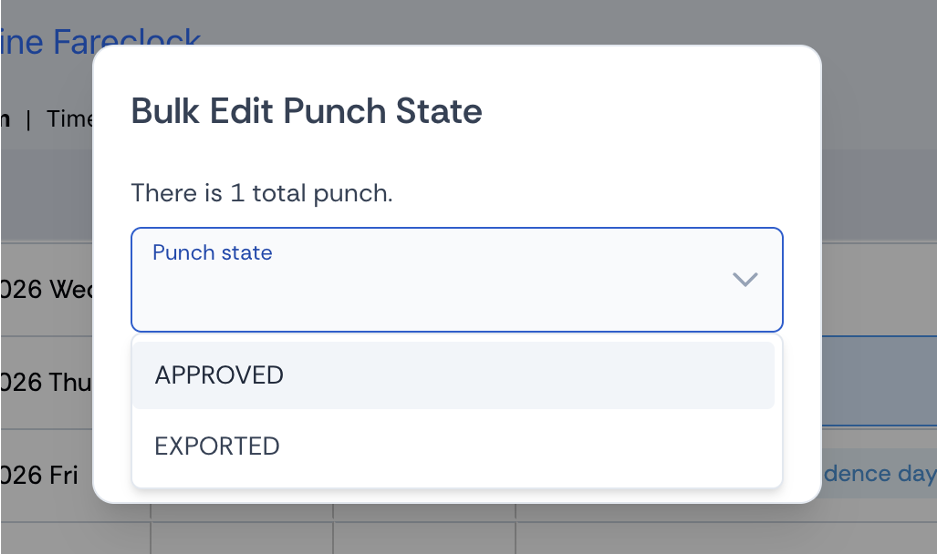Click the grey table header bar right of dialog
The height and width of the screenshot is (554, 938).
click(x=879, y=196)
